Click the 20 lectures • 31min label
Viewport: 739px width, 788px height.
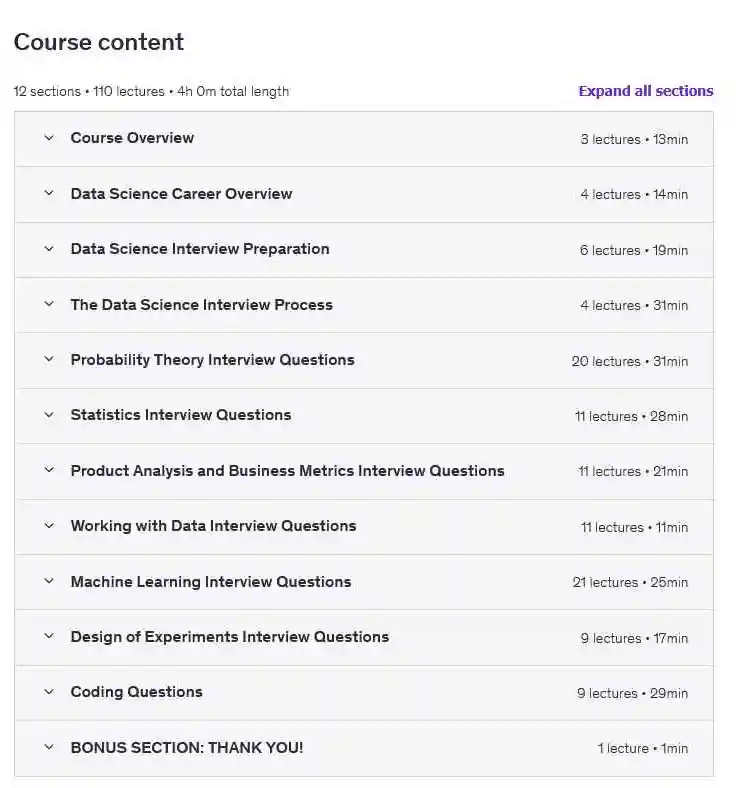click(629, 361)
